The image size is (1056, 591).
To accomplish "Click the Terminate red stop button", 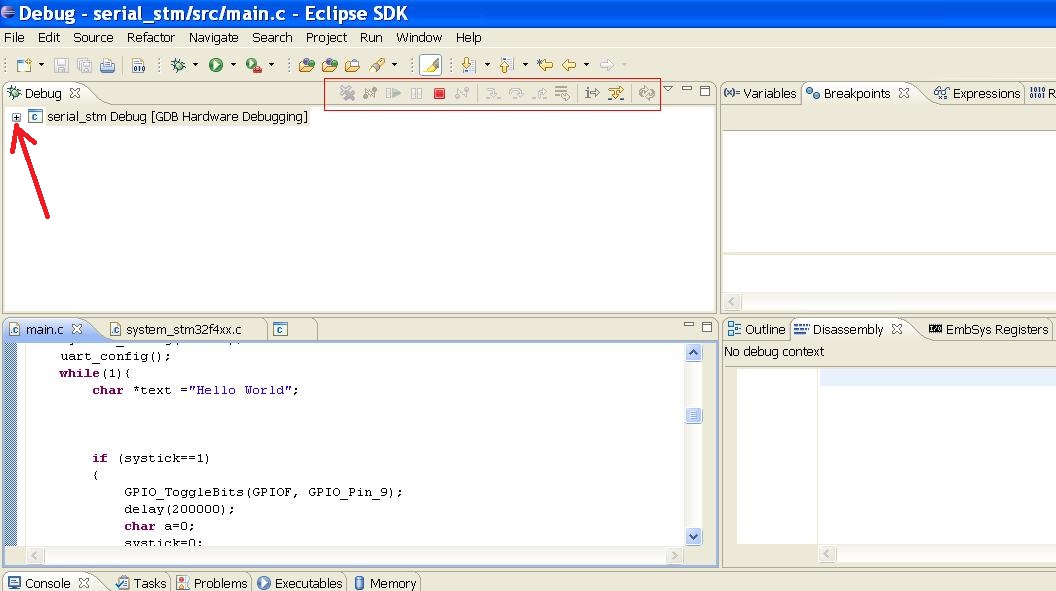I will [x=439, y=93].
